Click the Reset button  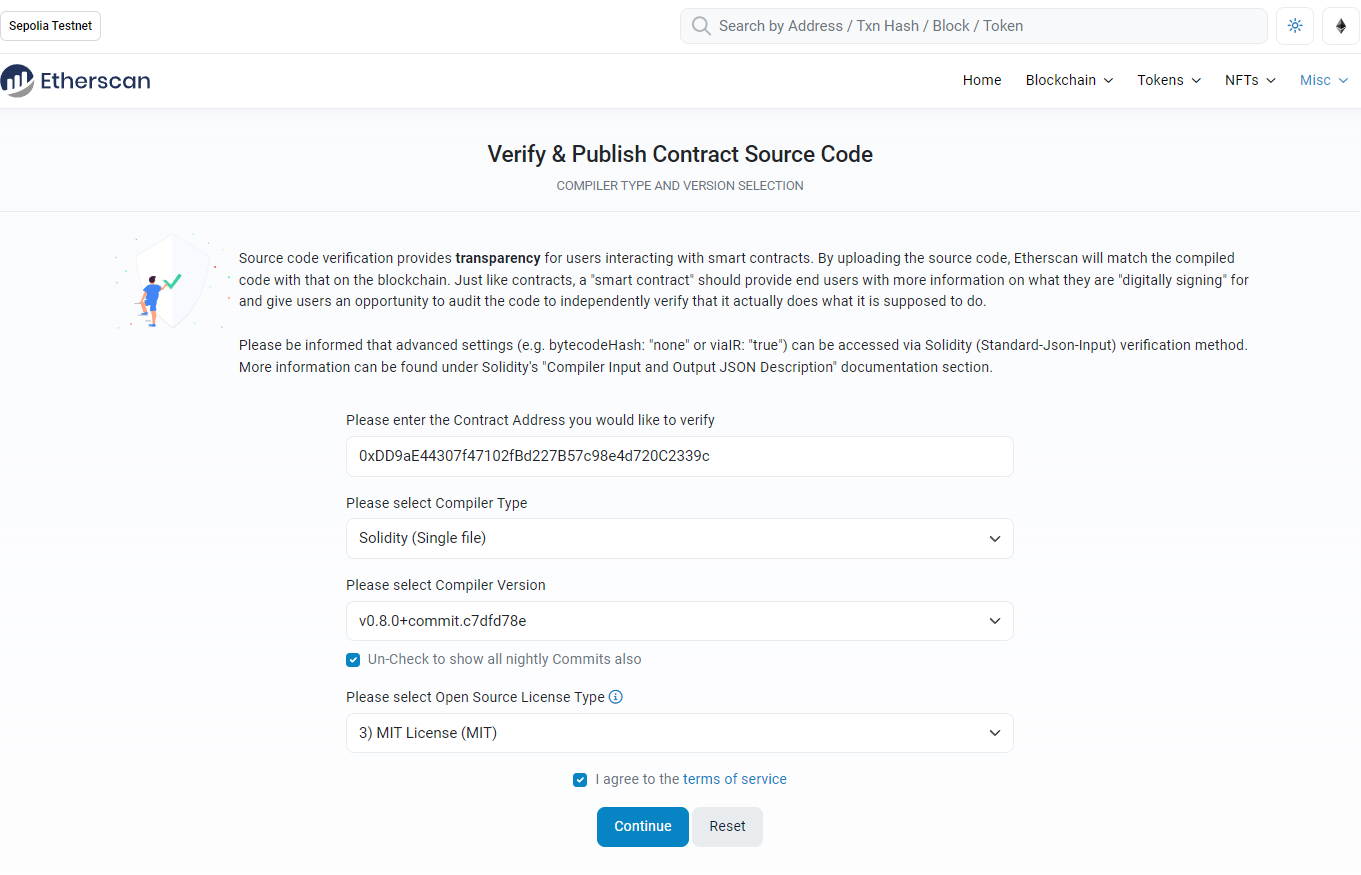(x=728, y=827)
